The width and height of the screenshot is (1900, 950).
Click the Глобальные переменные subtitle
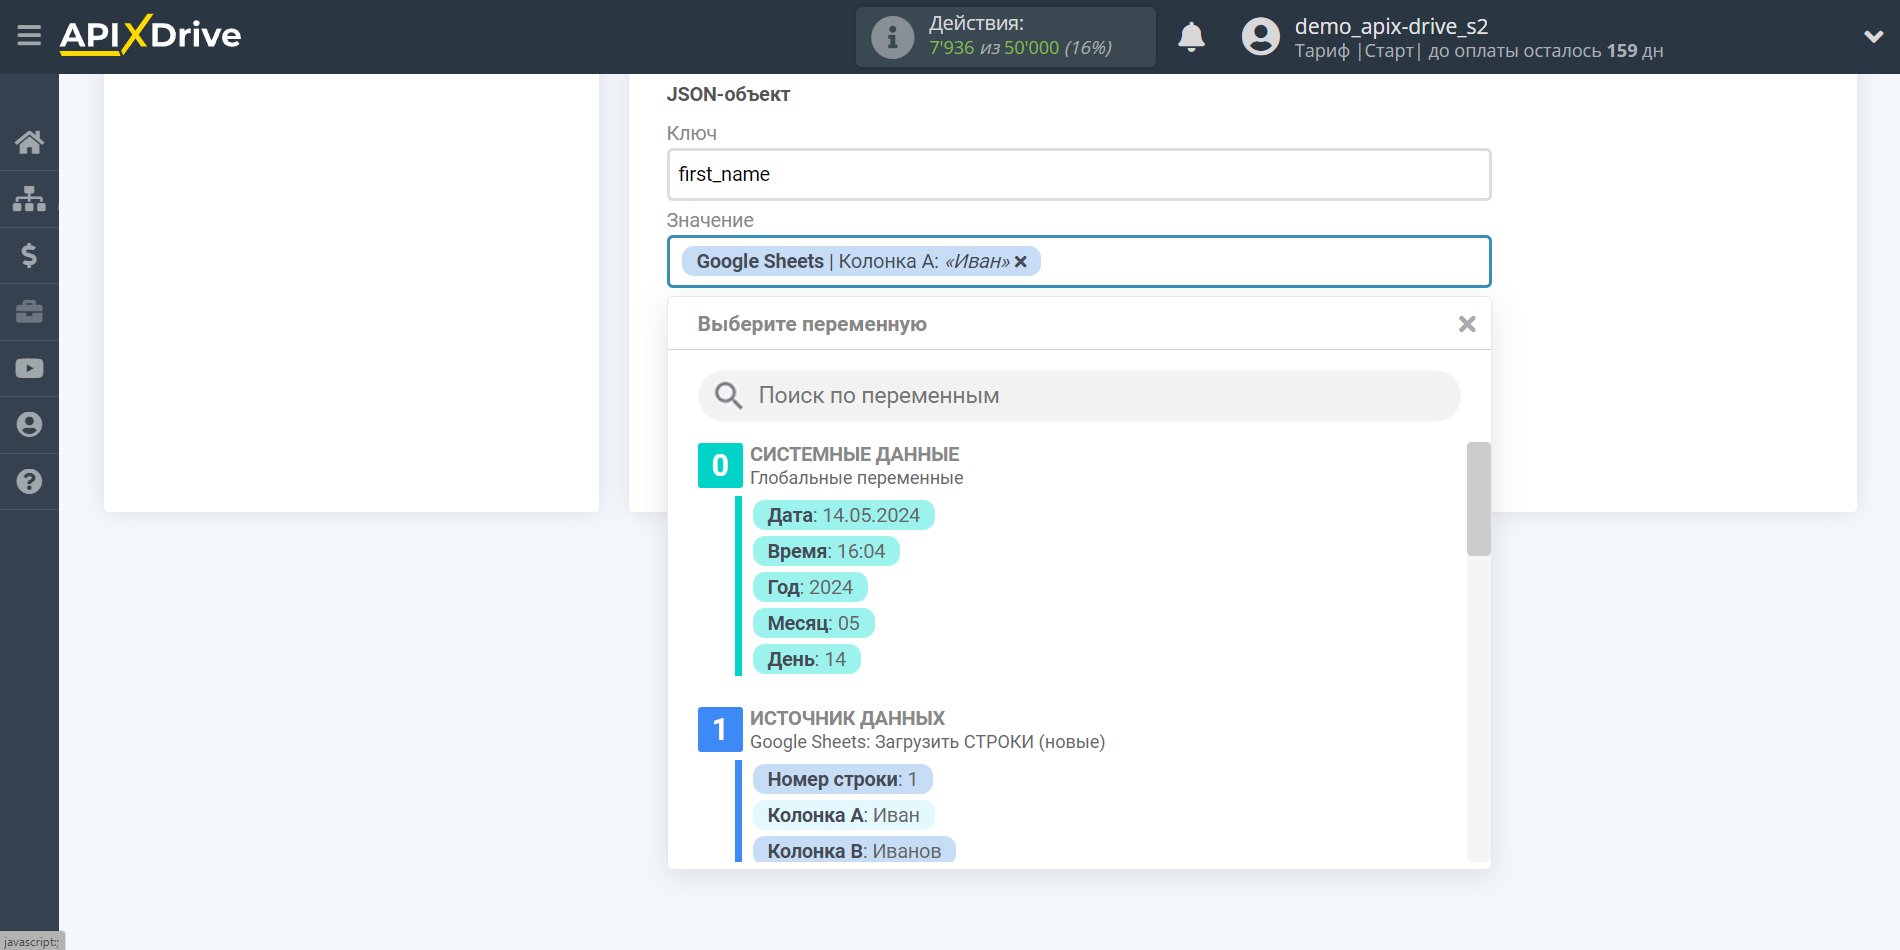(x=856, y=479)
